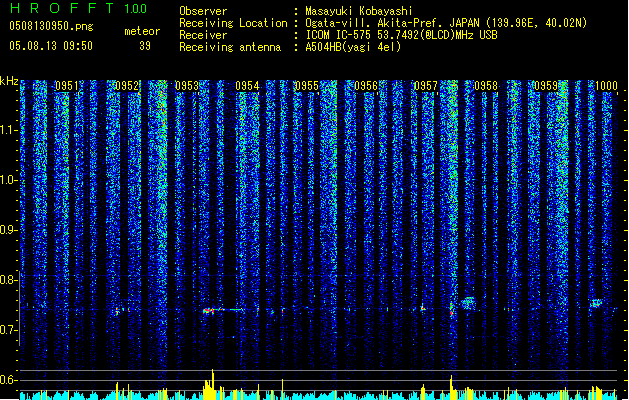This screenshot has width=629, height=400.
Task: Click the Observer label
Action: point(203,11)
